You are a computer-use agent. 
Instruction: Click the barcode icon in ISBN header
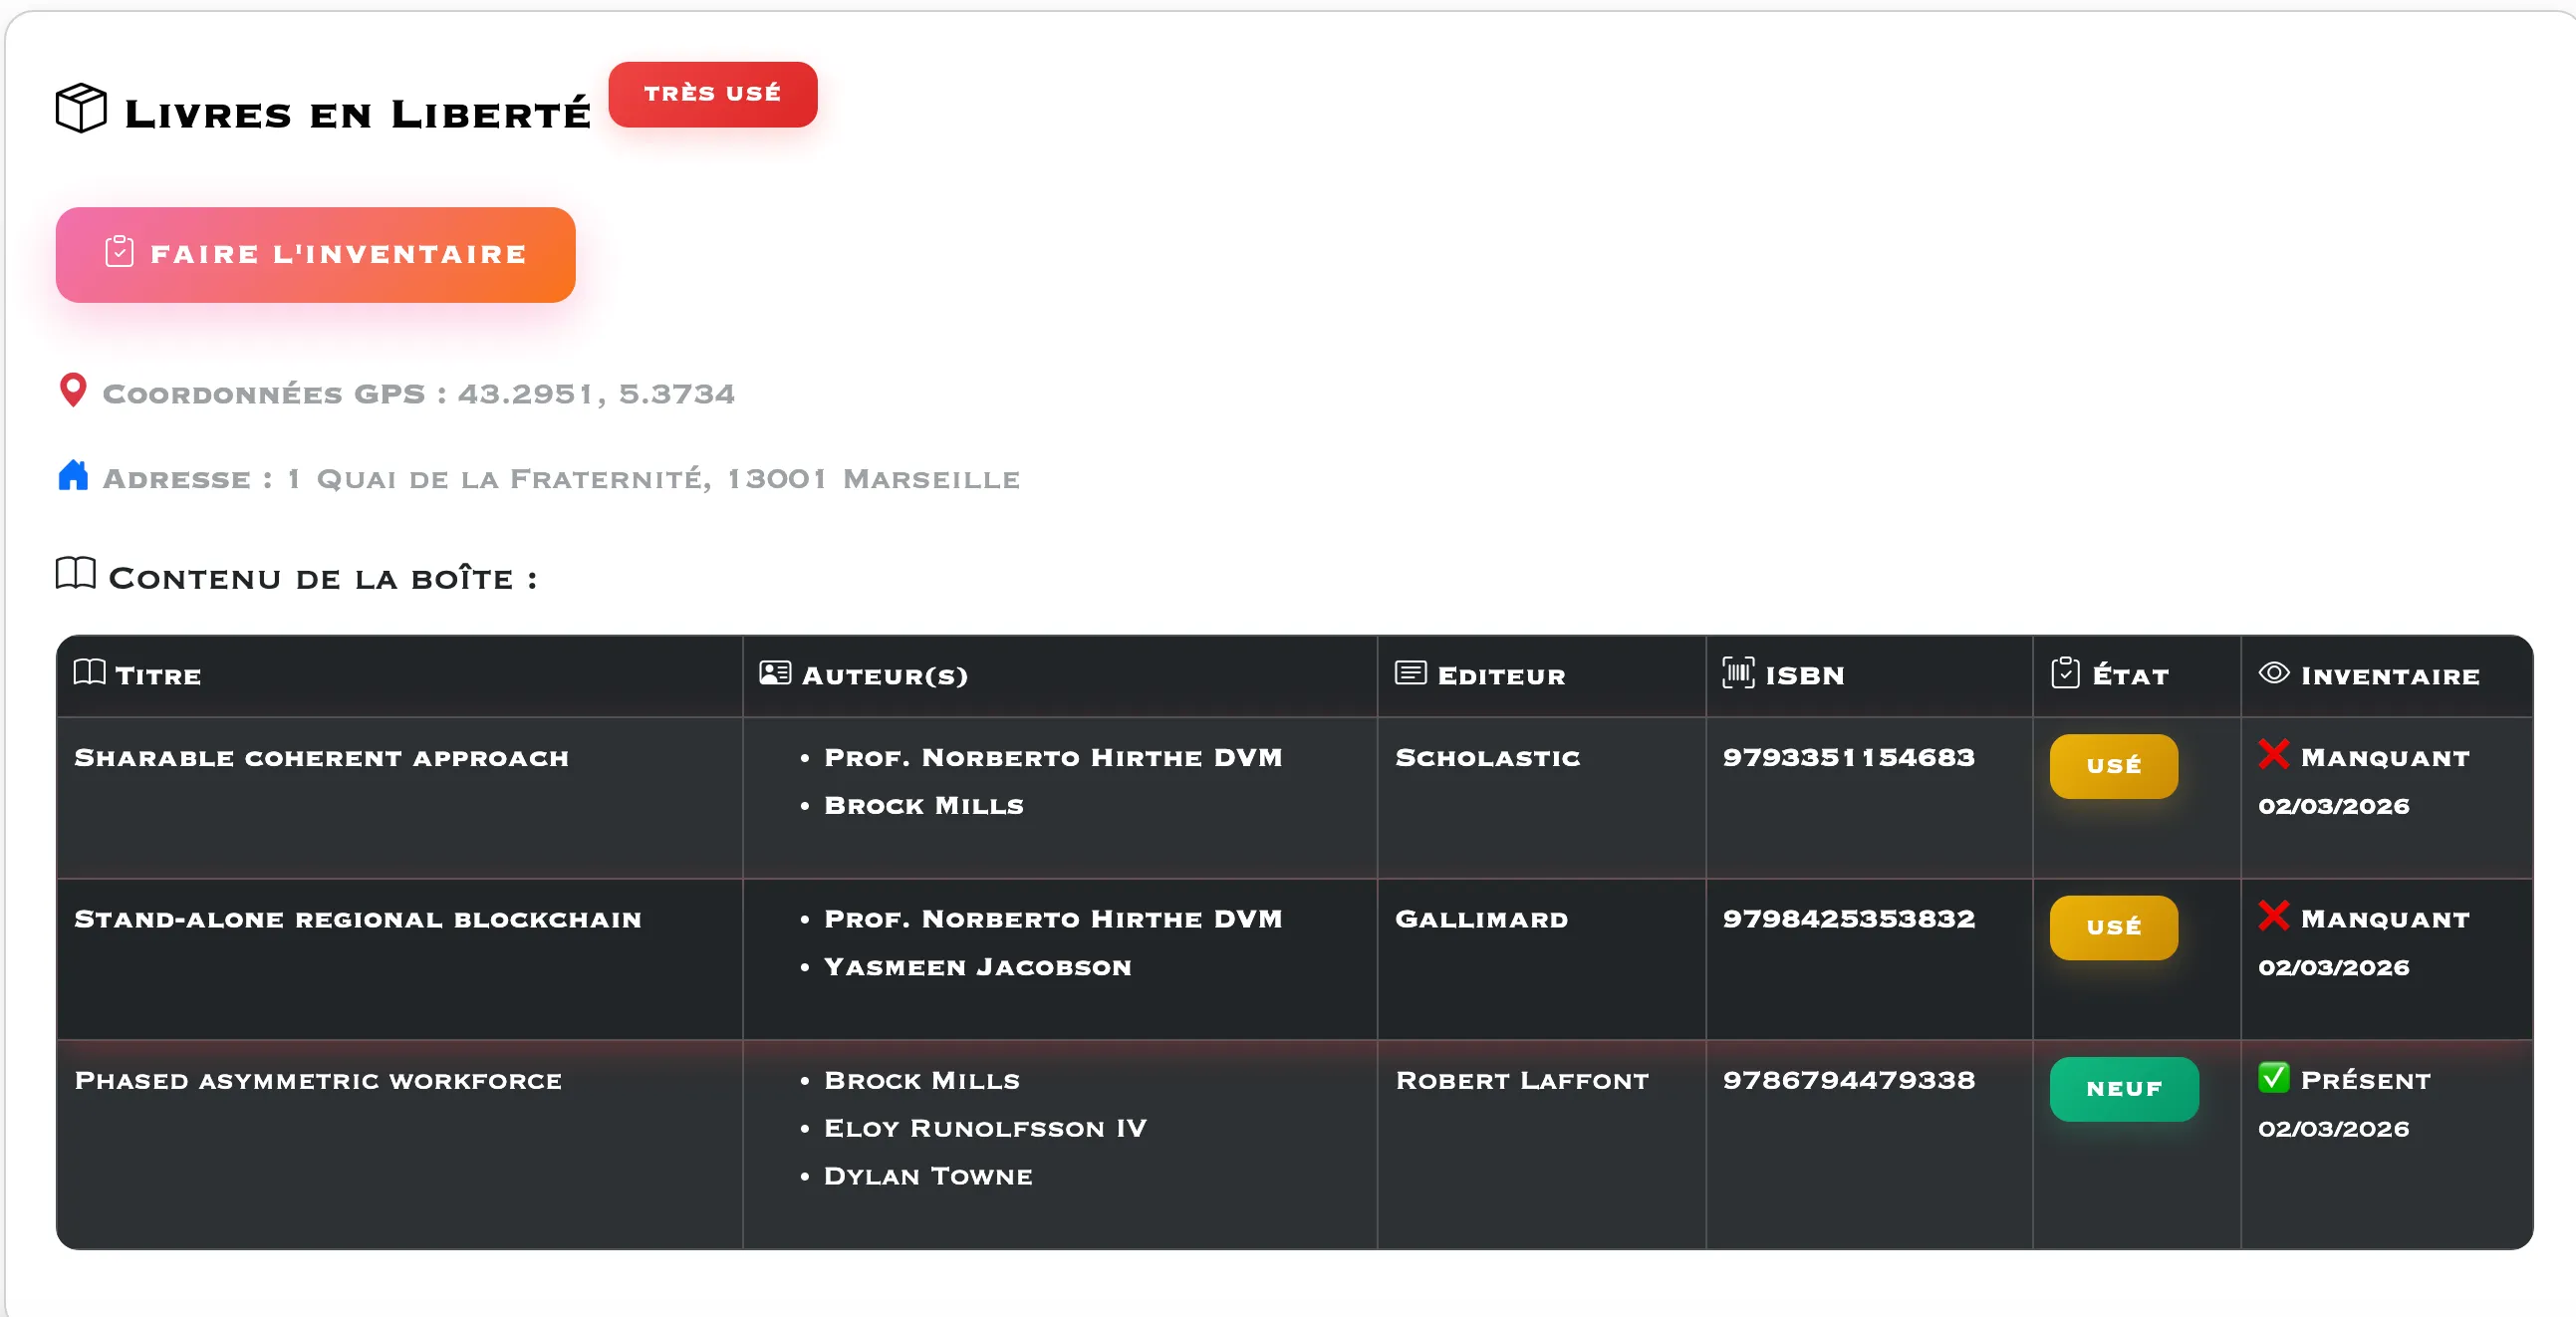[x=1738, y=673]
